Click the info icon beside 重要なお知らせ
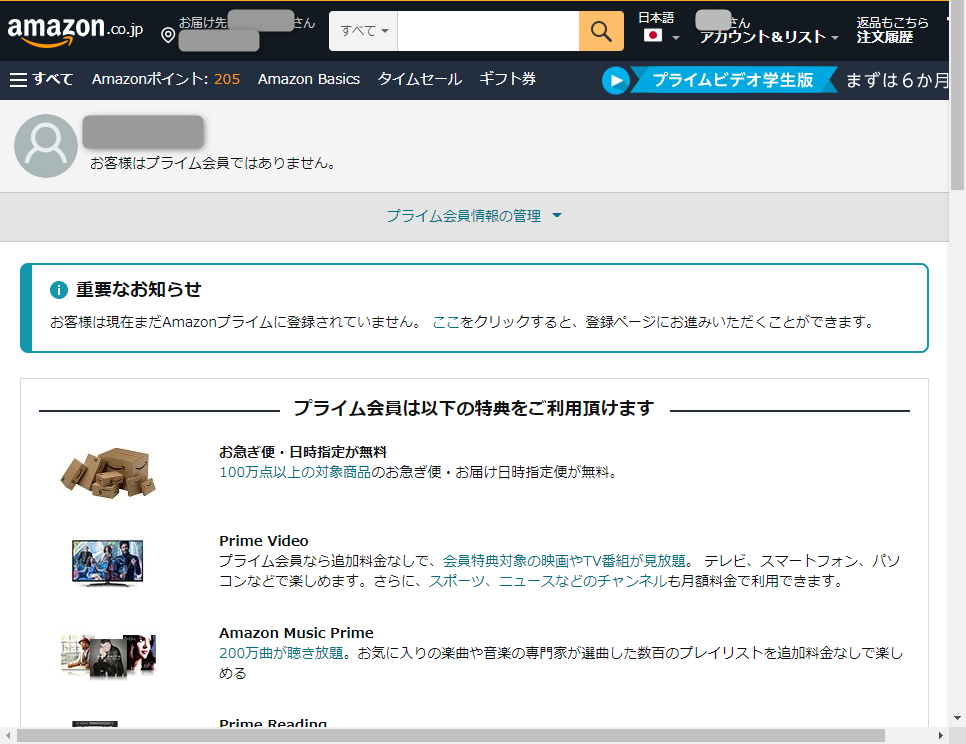Screen dimensions: 966x744 59,289
